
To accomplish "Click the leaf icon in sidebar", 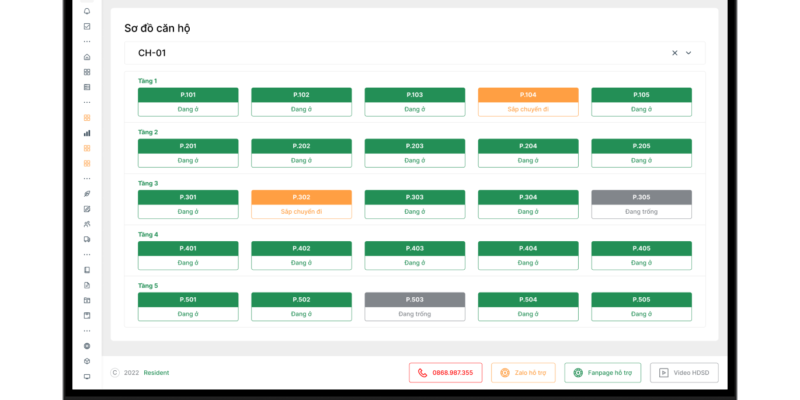I will pos(87,193).
